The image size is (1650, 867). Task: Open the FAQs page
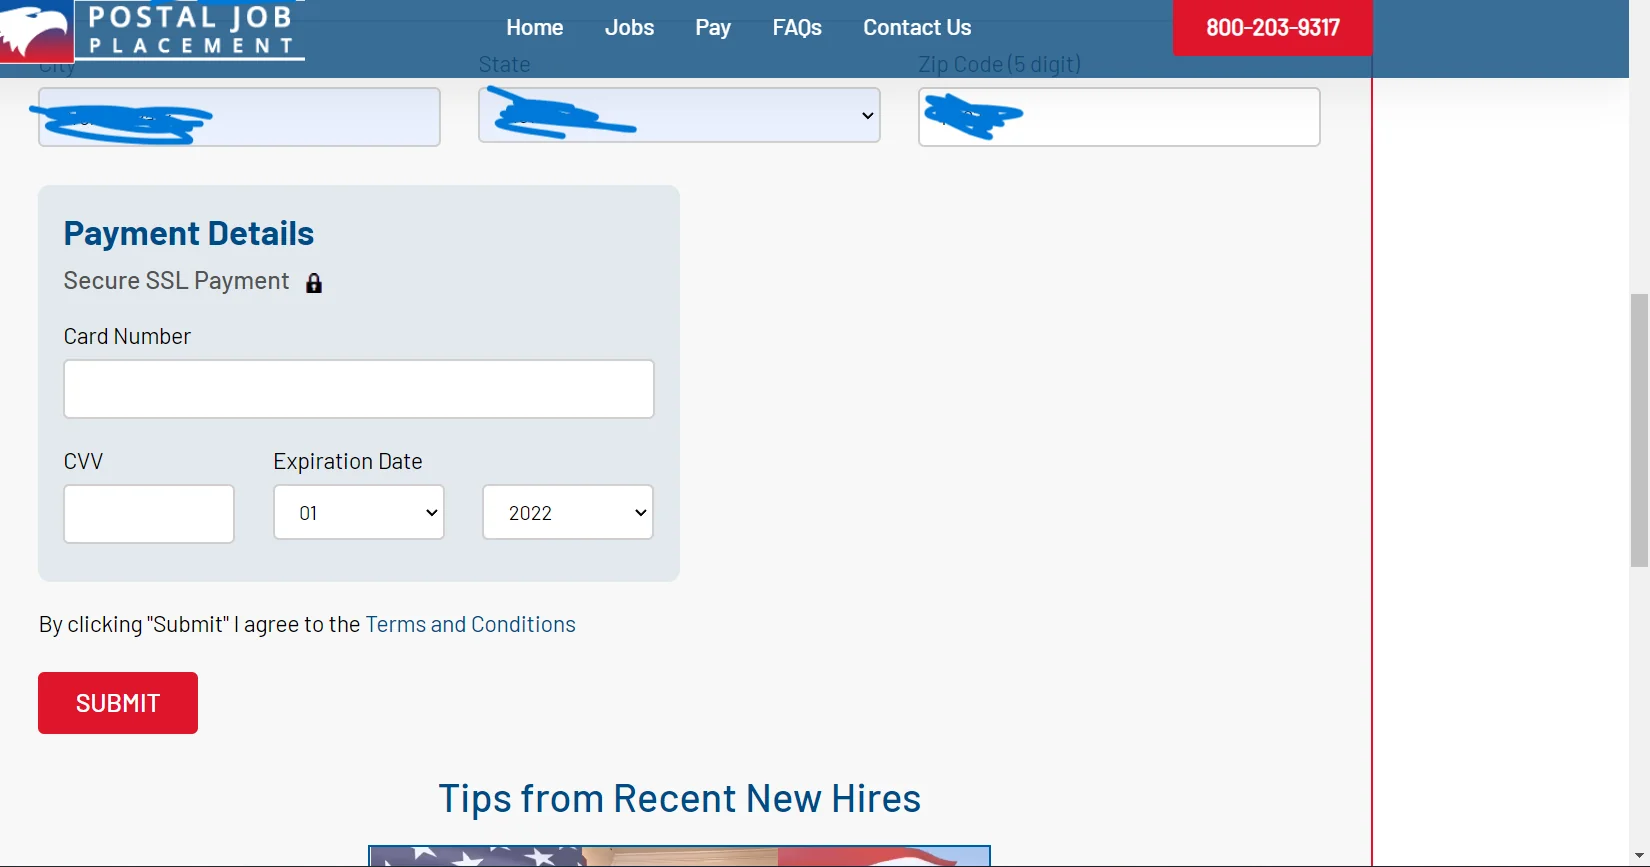[797, 28]
